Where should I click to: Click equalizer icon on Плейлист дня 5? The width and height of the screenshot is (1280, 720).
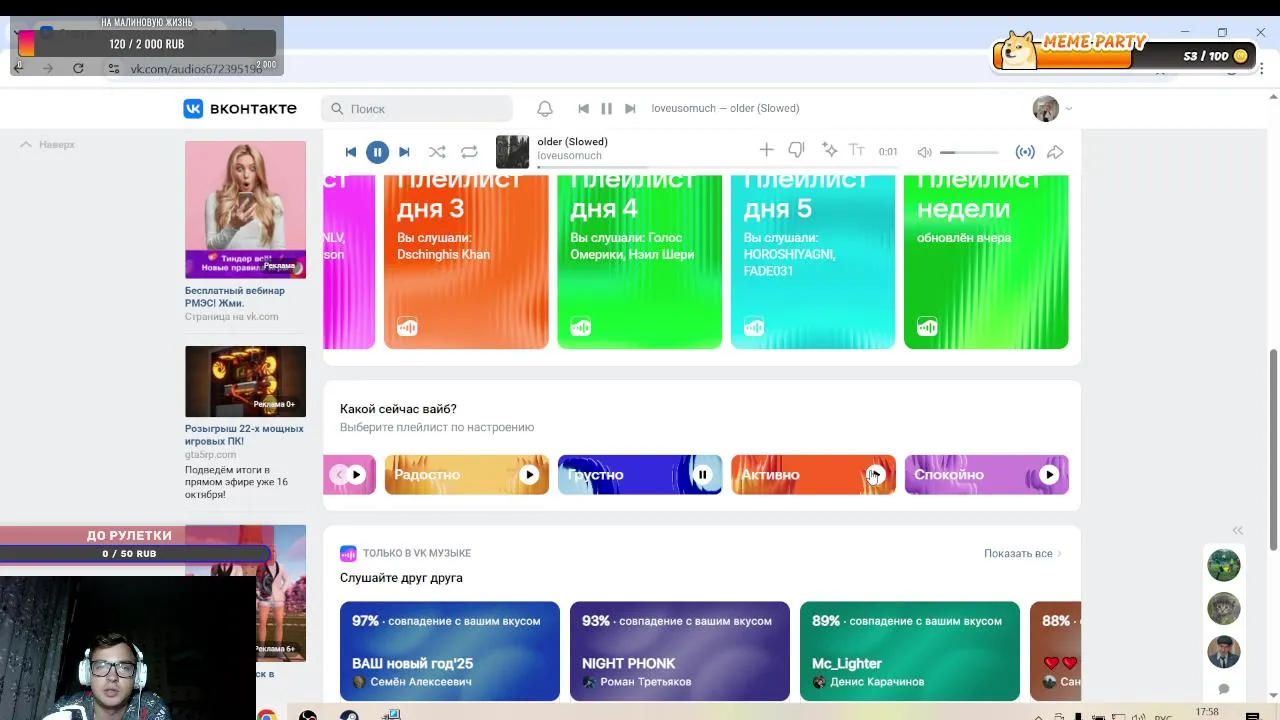click(754, 327)
